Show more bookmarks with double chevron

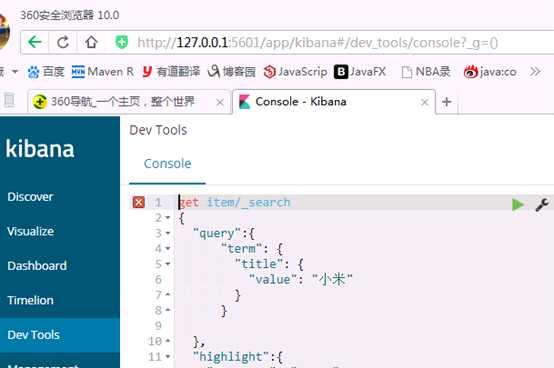coord(535,72)
